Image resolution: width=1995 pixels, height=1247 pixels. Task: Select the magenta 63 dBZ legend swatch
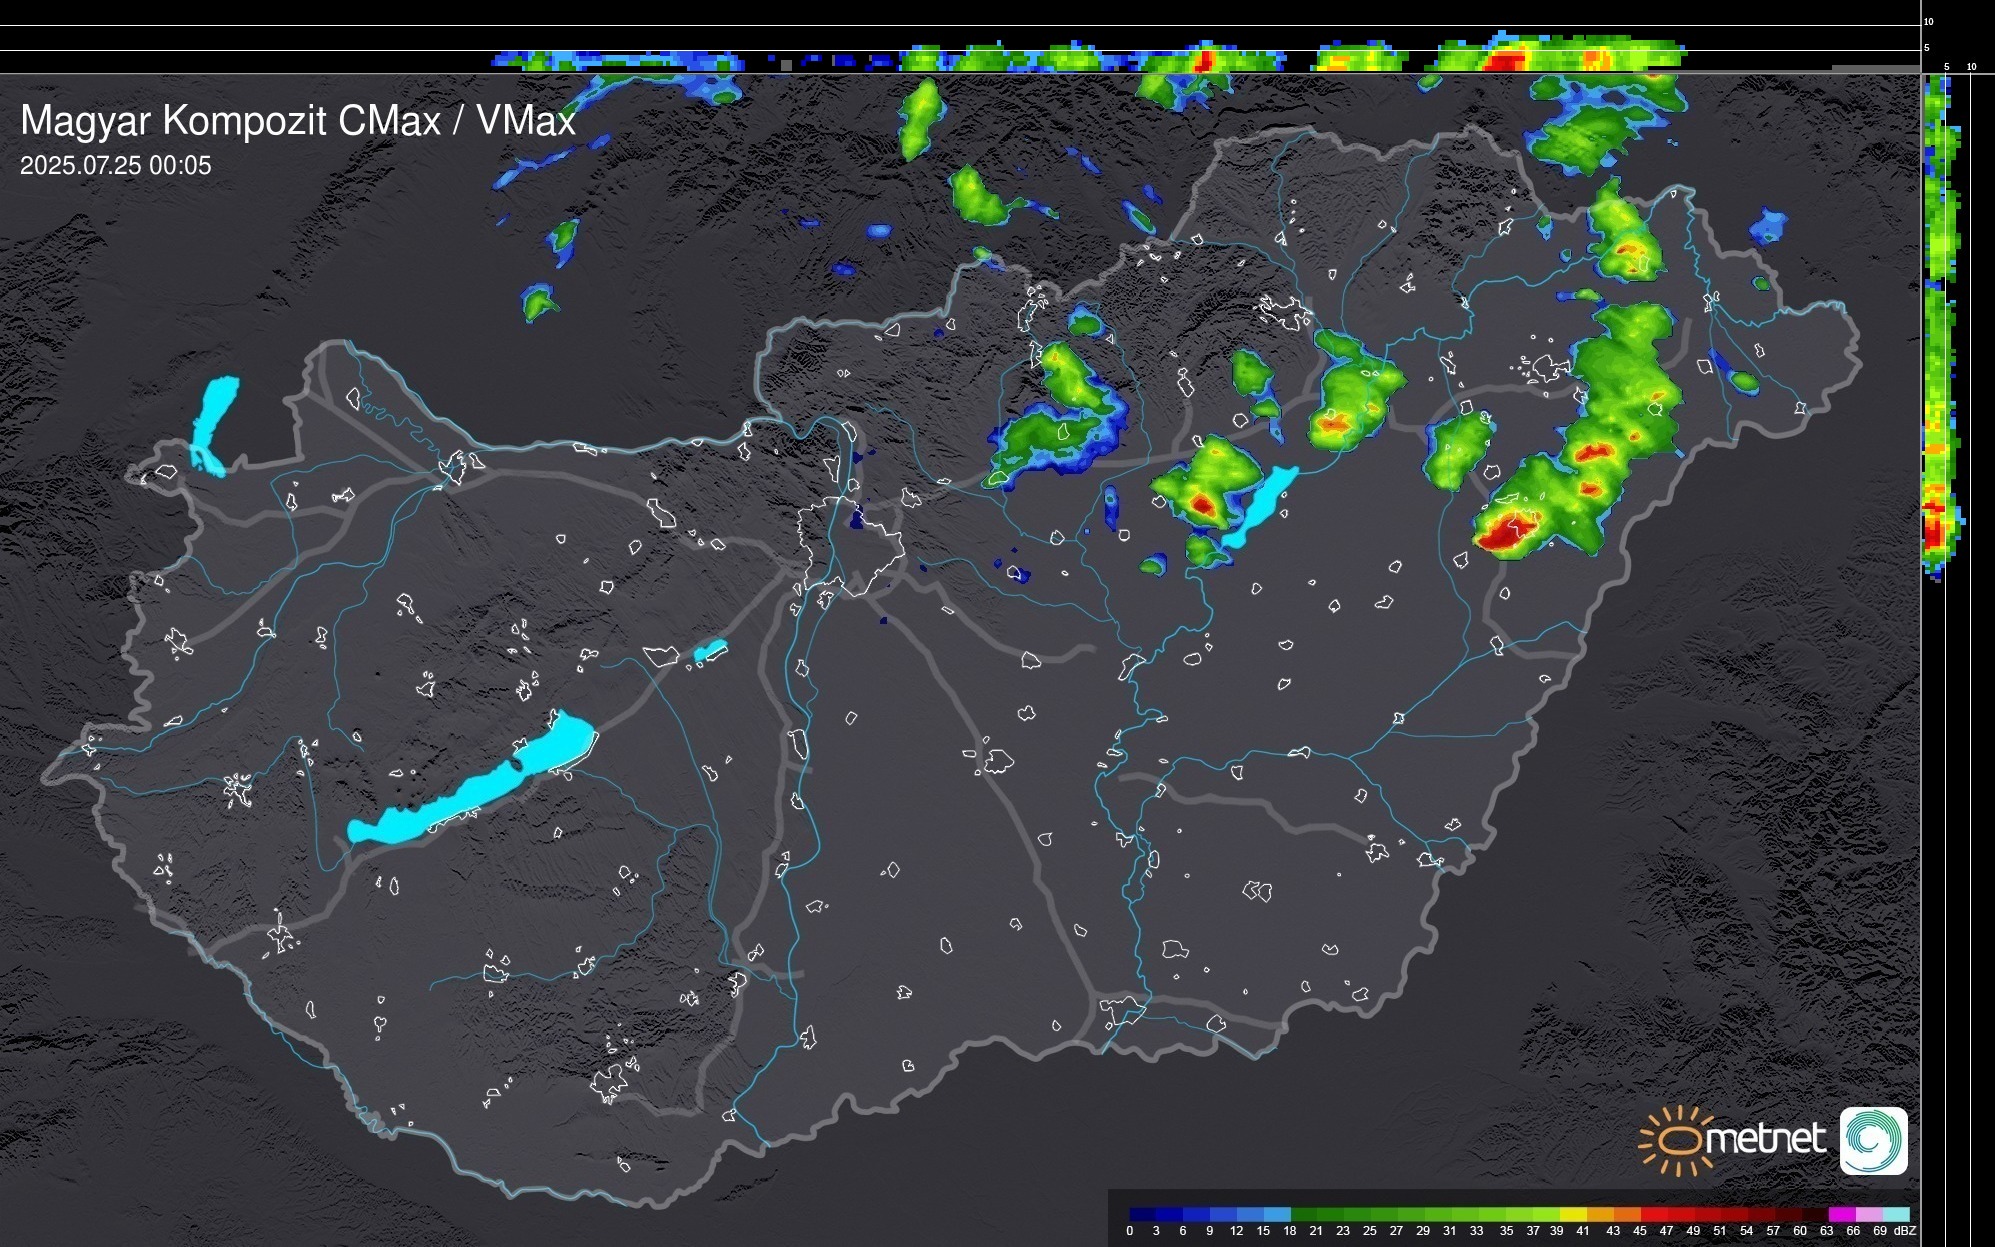pyautogui.click(x=1841, y=1214)
